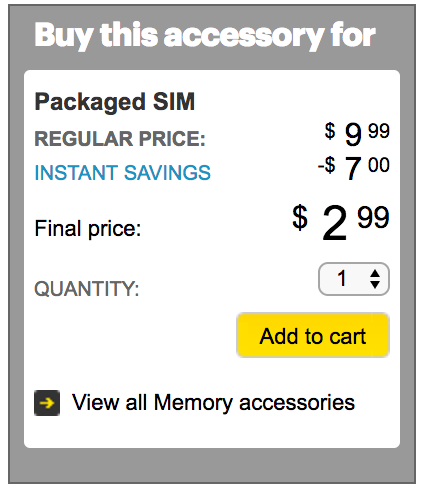Click the superscript 99 cents of the regular price
The height and width of the screenshot is (492, 424).
[x=379, y=130]
